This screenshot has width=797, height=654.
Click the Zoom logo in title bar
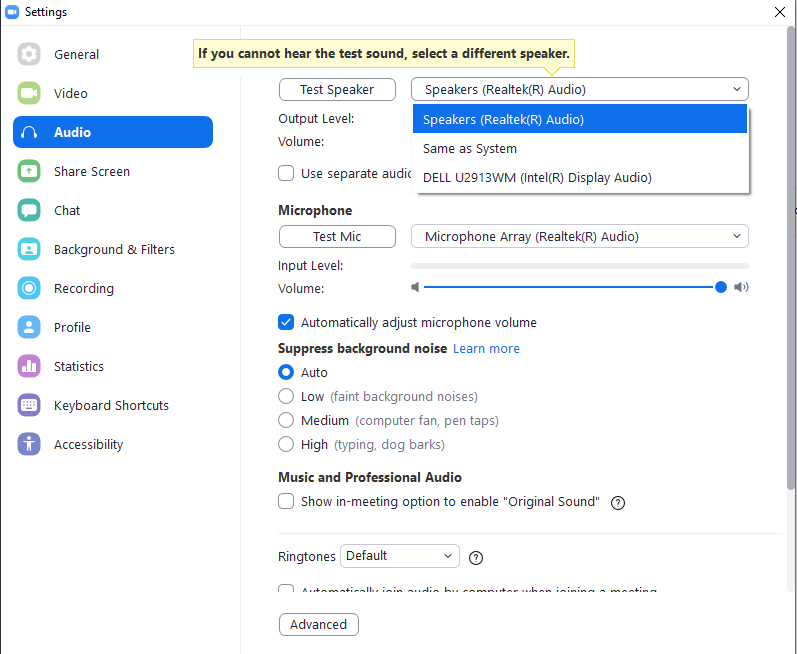(x=12, y=12)
